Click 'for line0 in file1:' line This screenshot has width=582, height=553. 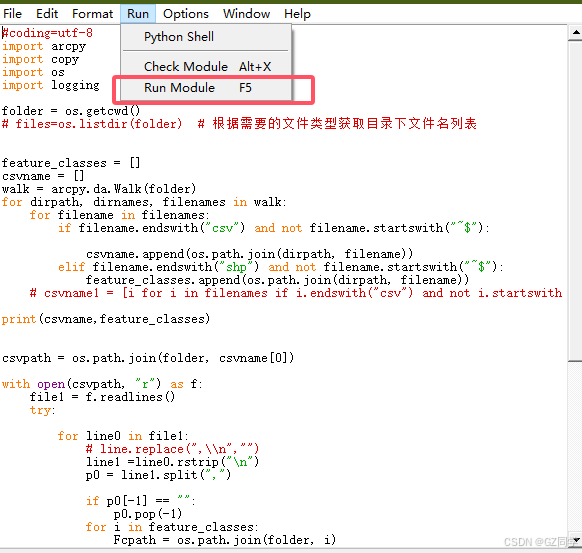click(x=123, y=436)
